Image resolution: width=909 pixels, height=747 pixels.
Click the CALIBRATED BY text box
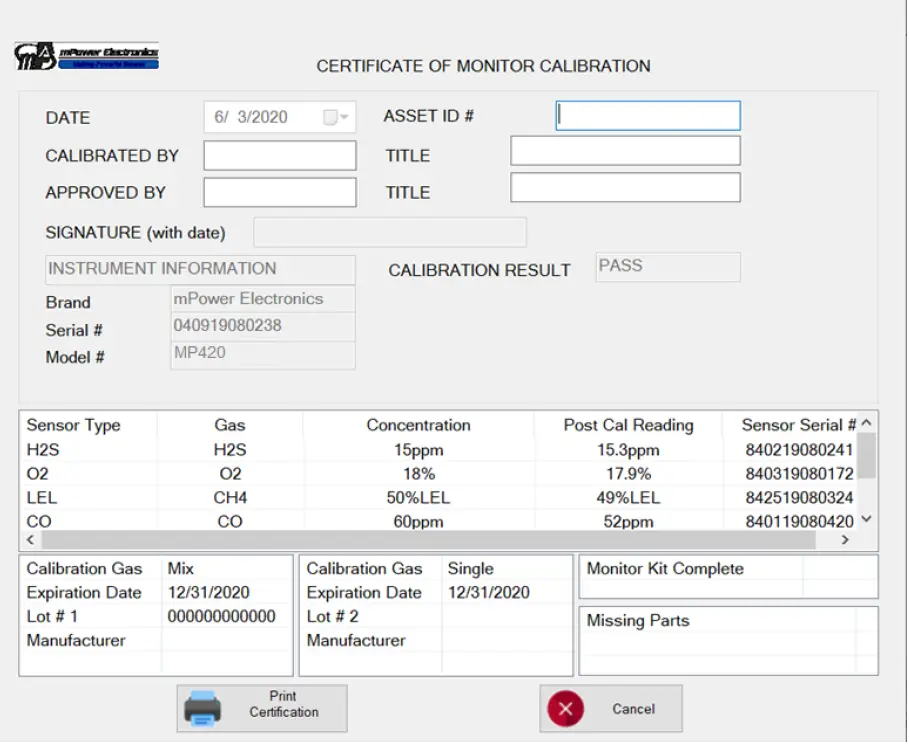point(279,155)
